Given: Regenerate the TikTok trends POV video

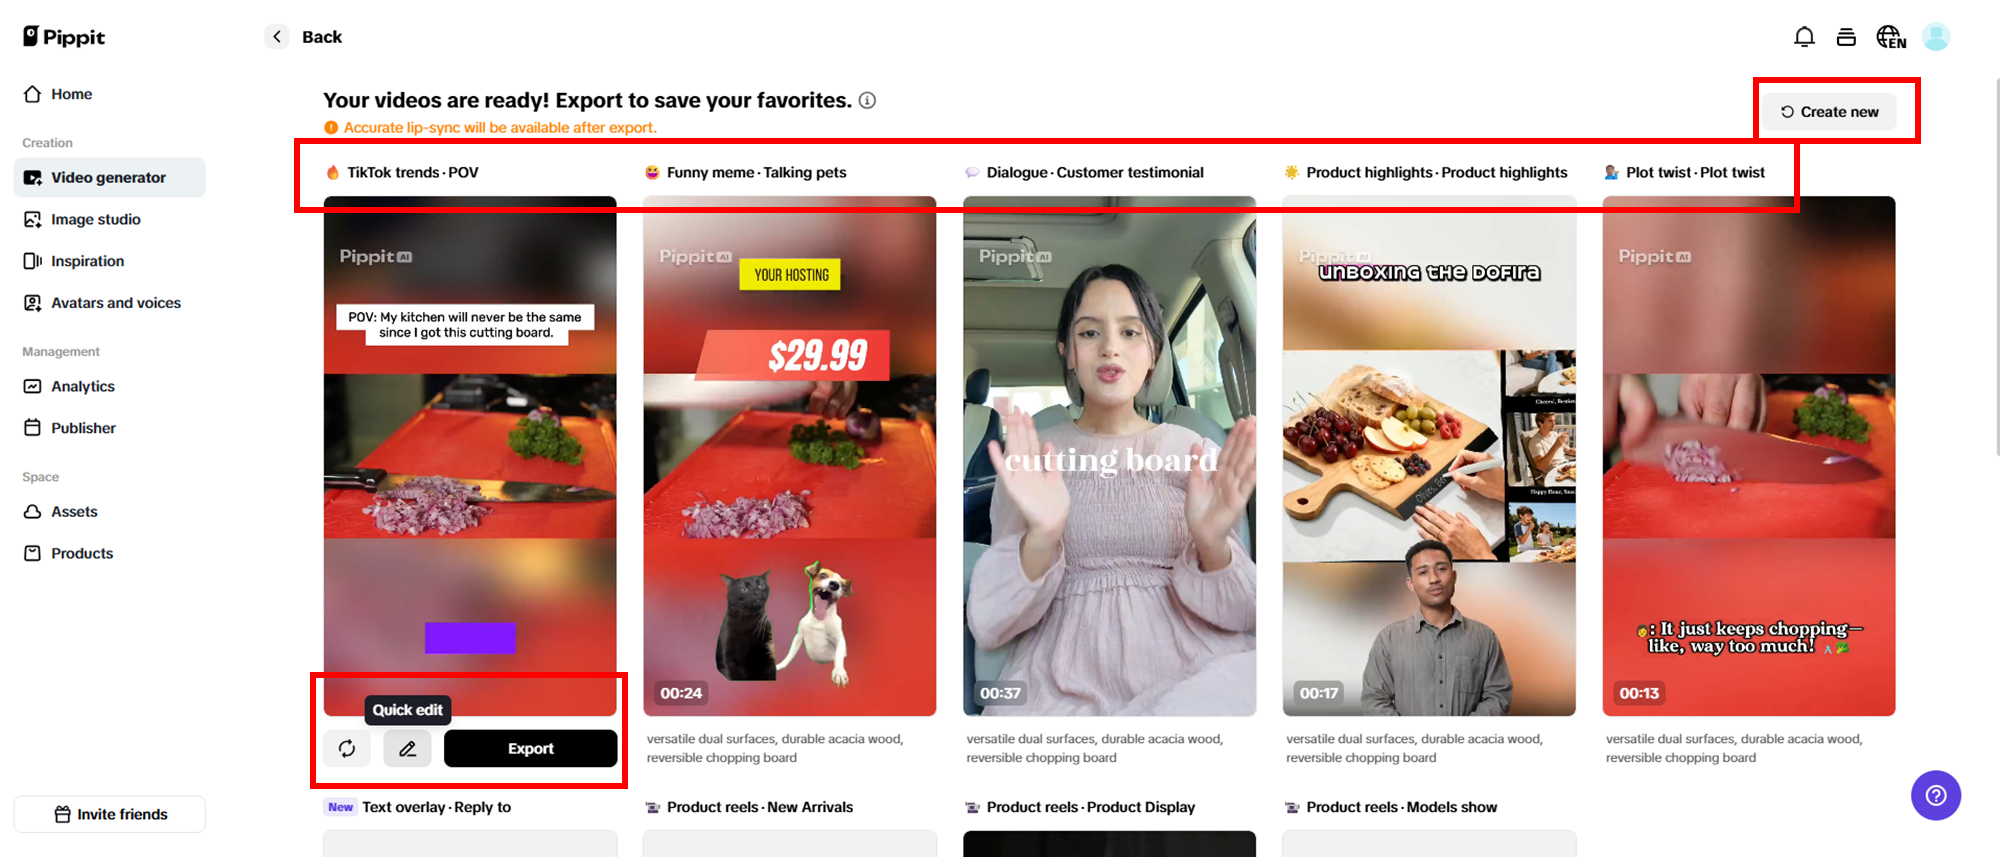Looking at the screenshot, I should [x=347, y=748].
